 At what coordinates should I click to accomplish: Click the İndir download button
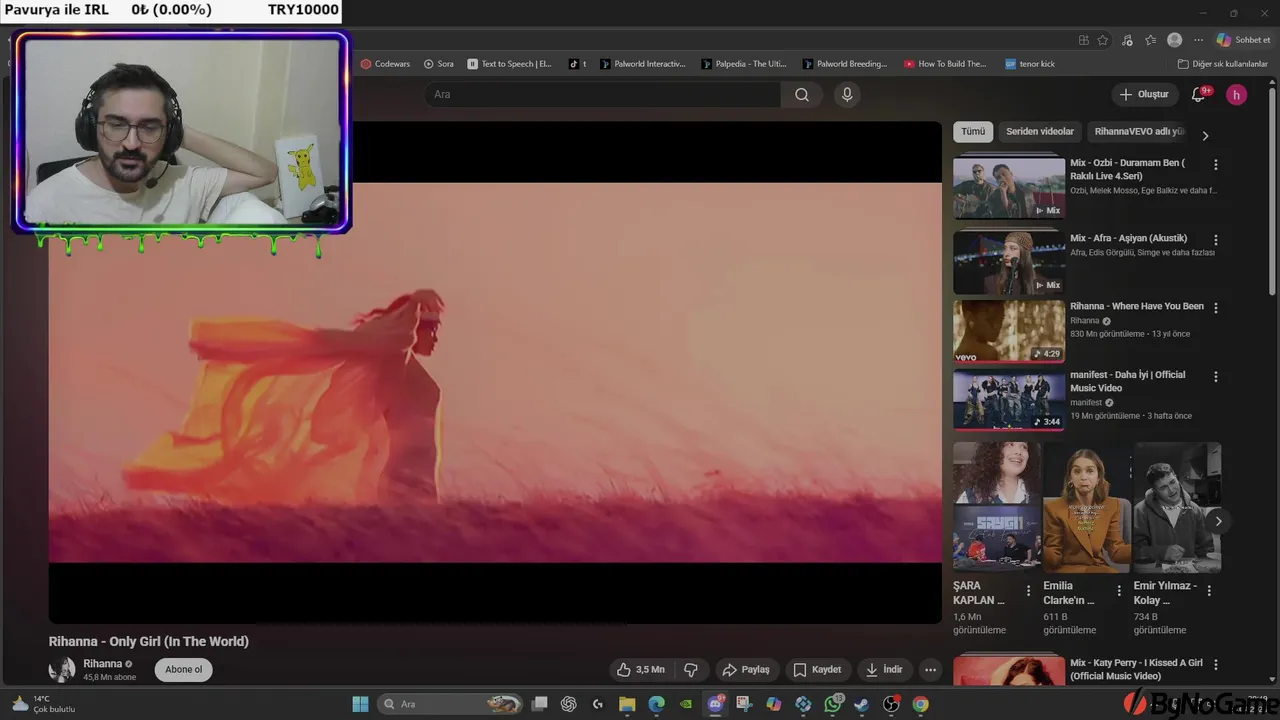[x=884, y=670]
